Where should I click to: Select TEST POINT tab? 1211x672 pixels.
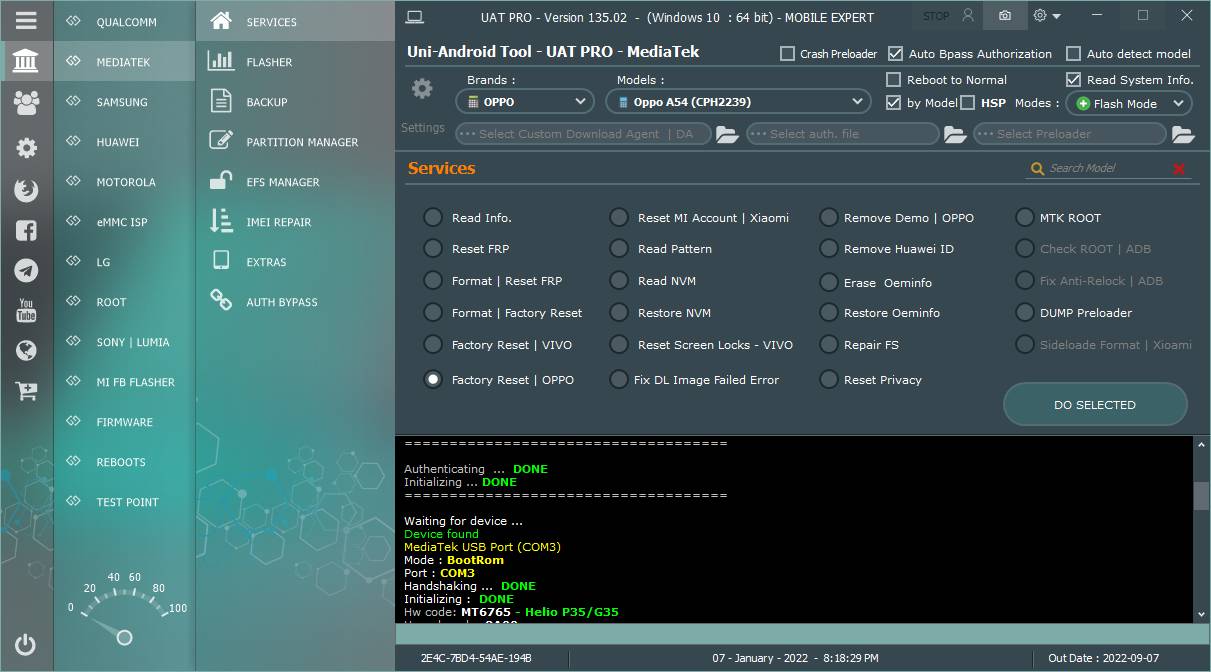click(x=124, y=502)
